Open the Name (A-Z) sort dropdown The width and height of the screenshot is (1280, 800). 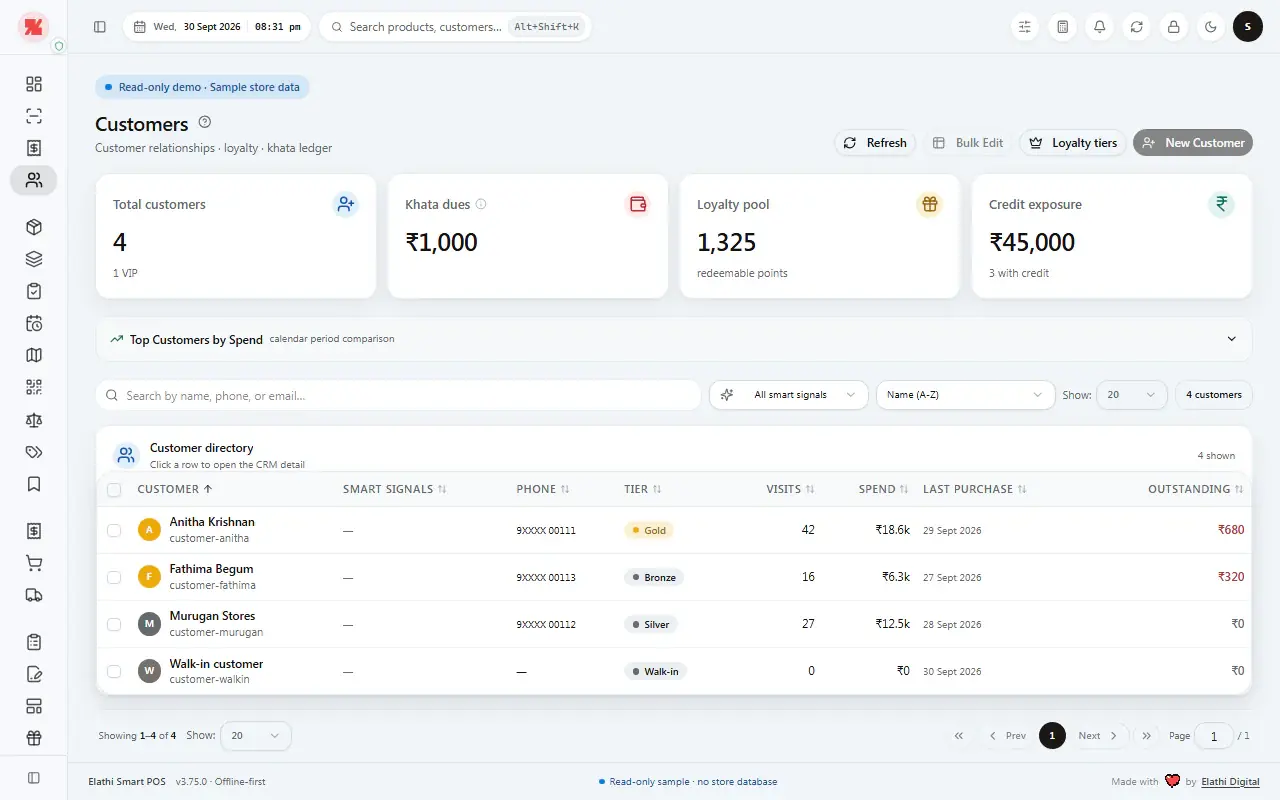click(x=966, y=395)
